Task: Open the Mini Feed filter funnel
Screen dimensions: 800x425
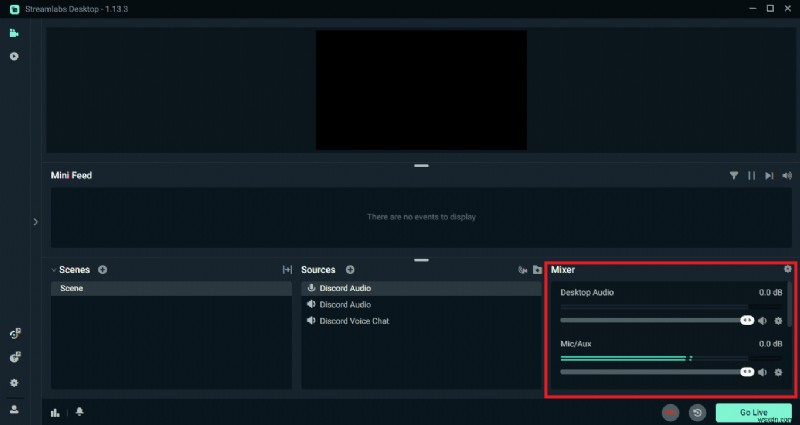Action: 734,176
